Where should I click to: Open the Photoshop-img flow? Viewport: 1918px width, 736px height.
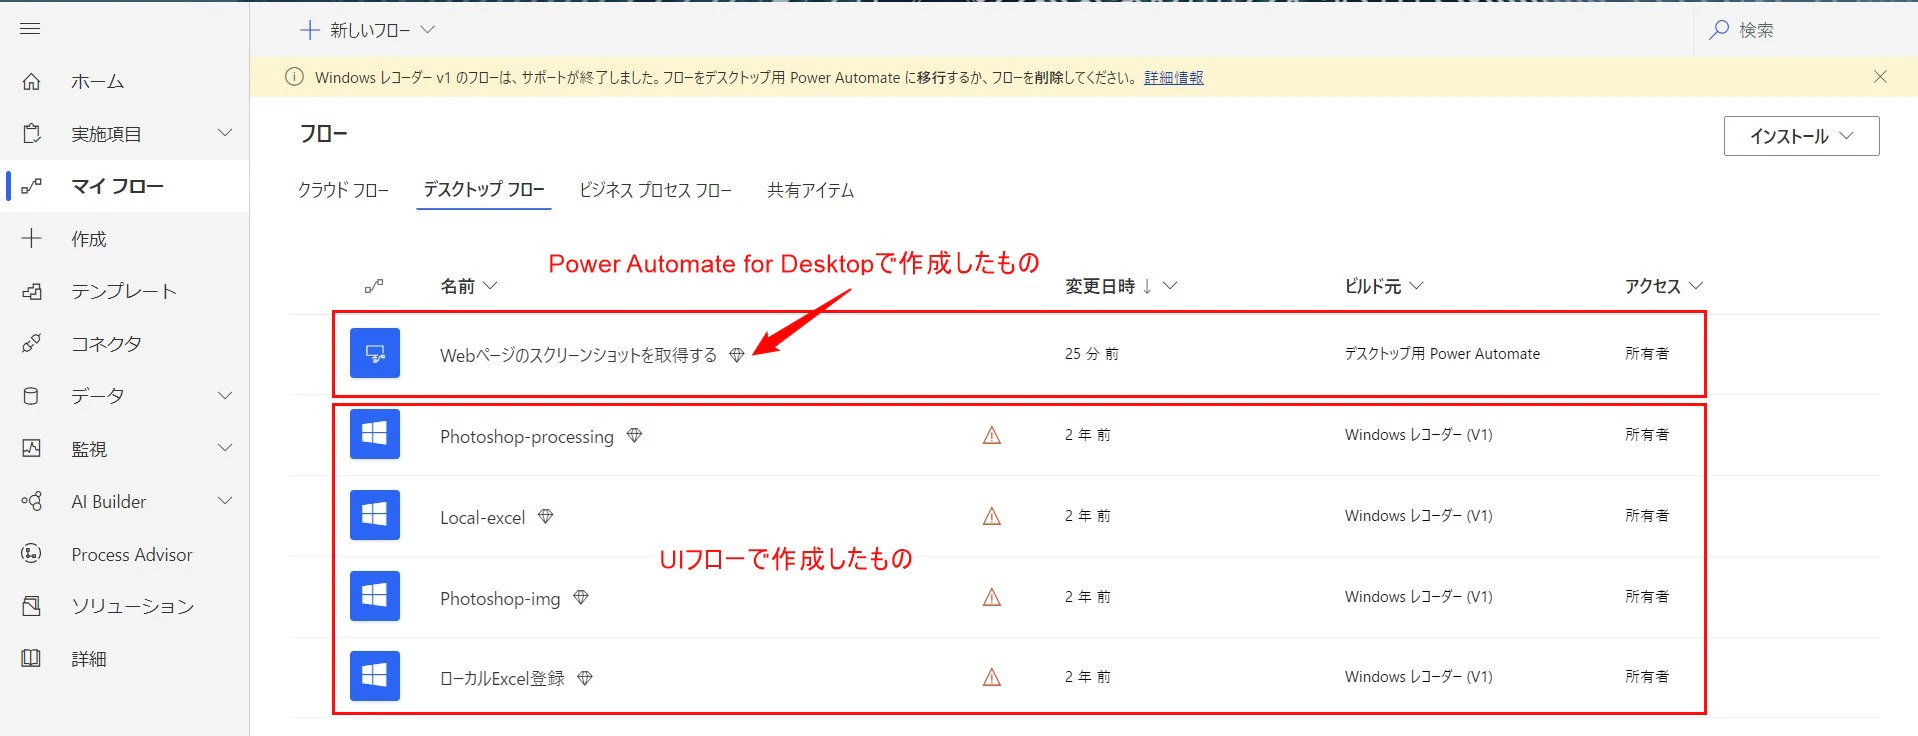pos(500,598)
